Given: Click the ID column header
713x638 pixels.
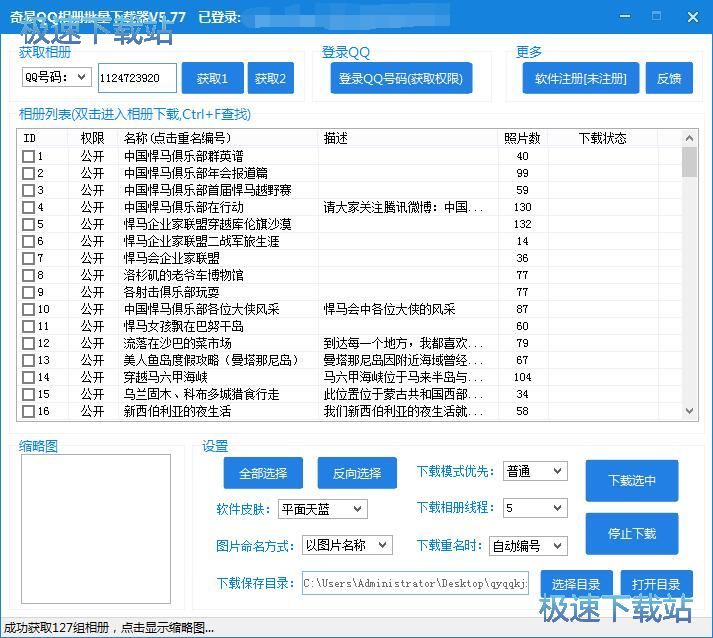Looking at the screenshot, I should [x=42, y=138].
